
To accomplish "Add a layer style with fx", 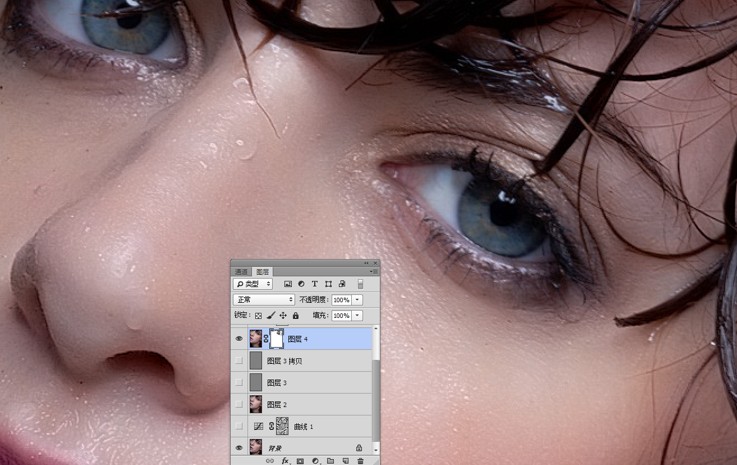I will tap(285, 461).
